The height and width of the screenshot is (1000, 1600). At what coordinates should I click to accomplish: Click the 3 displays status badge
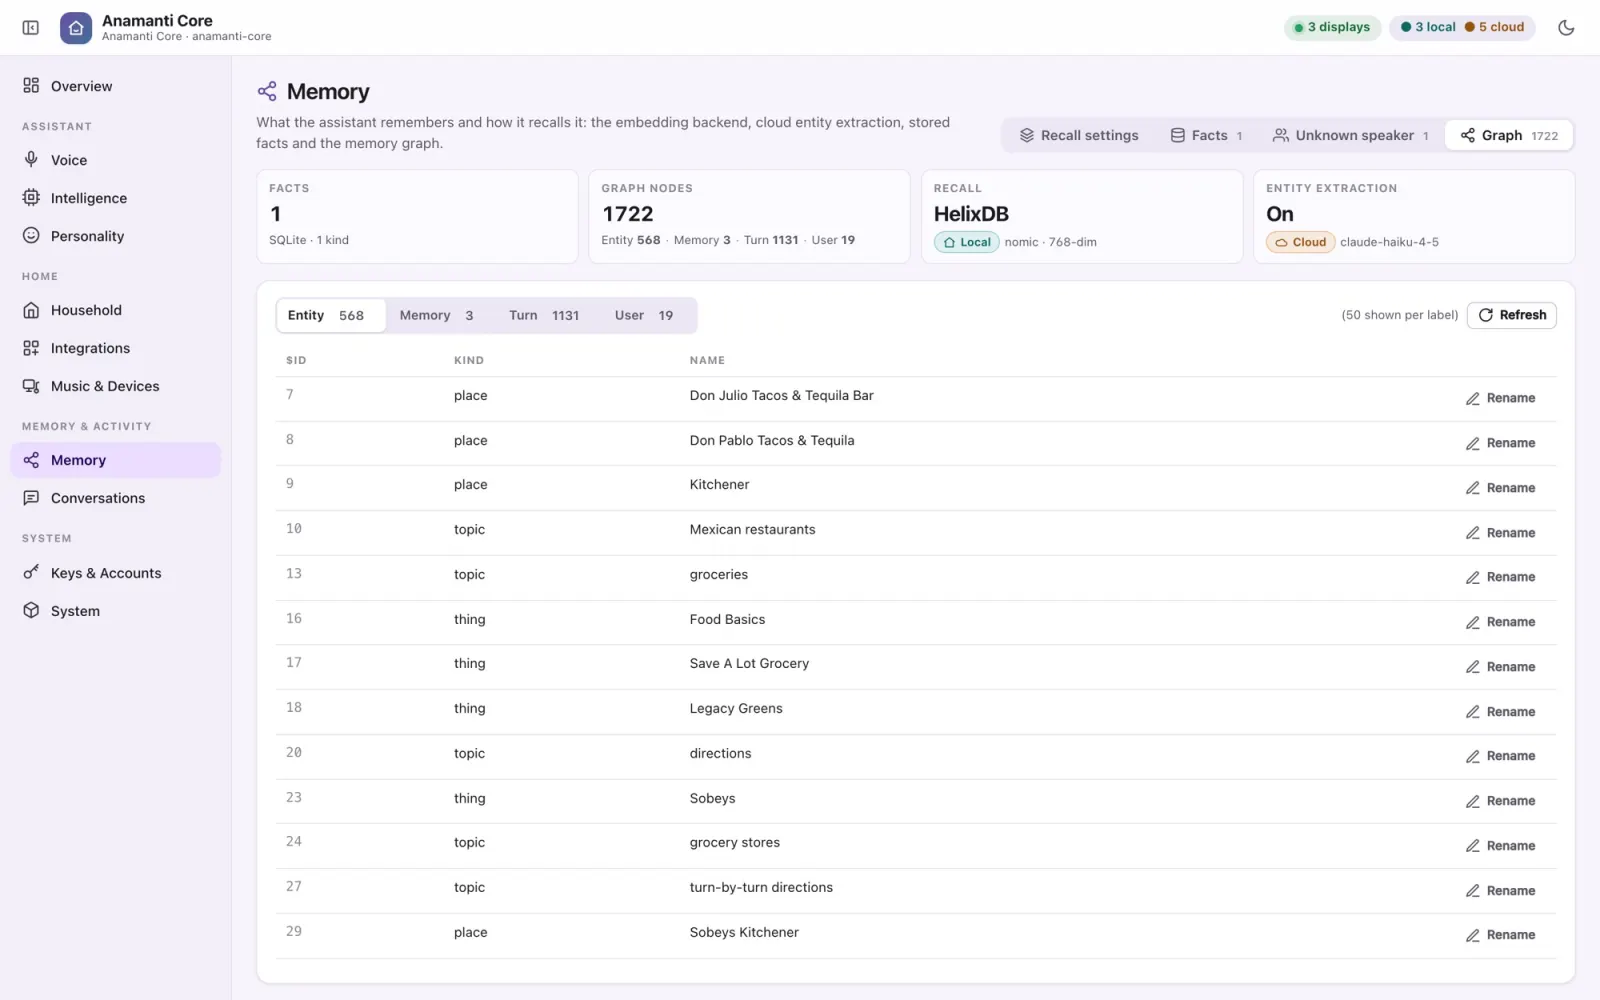[x=1332, y=27]
